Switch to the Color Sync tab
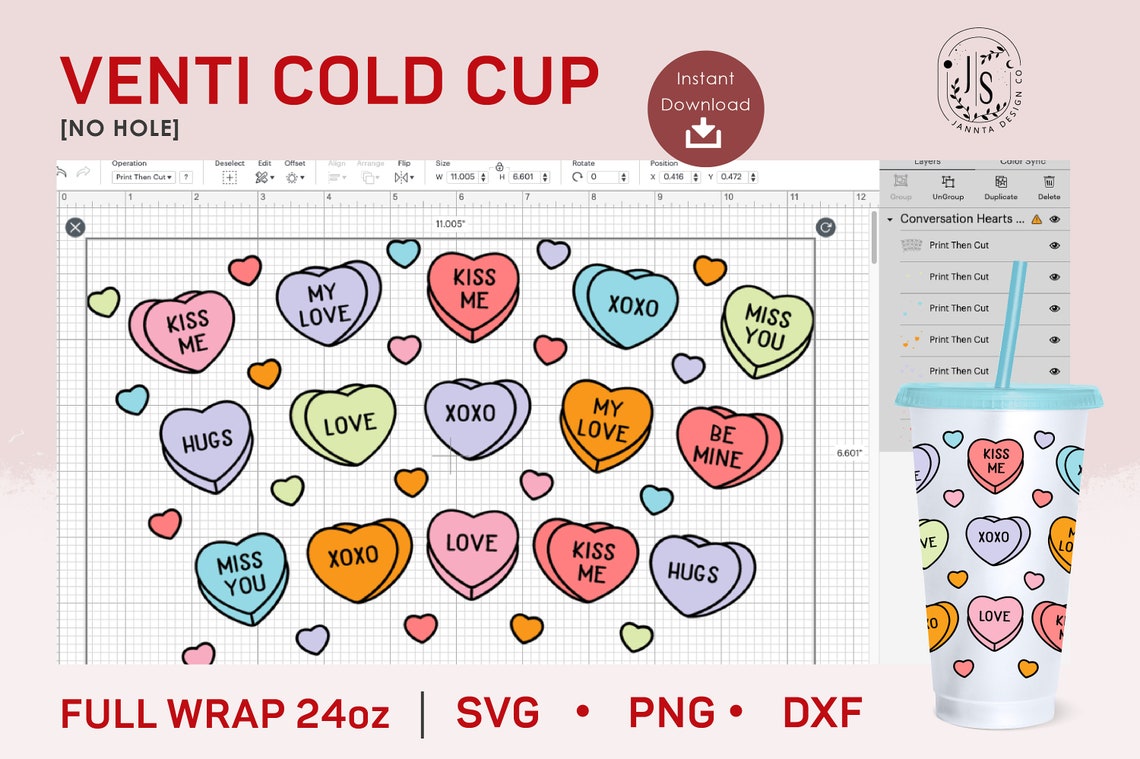 tap(1024, 161)
